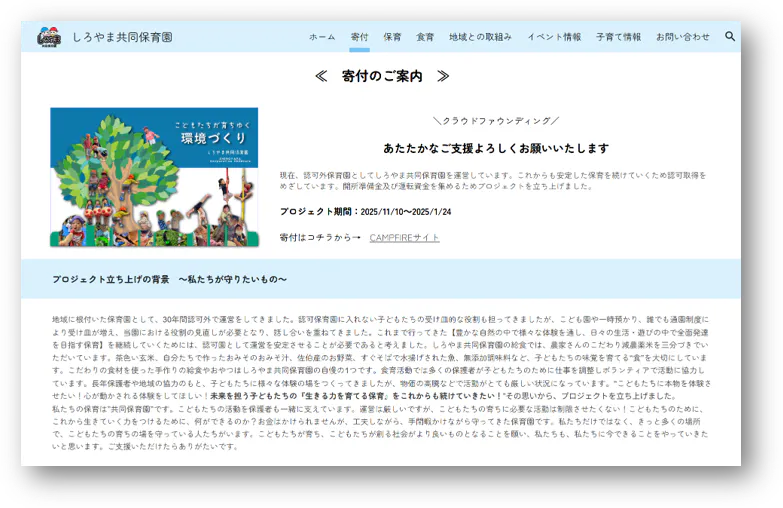Click the right ≫ decoration beside the heading
This screenshot has width=783, height=508.
click(x=443, y=76)
